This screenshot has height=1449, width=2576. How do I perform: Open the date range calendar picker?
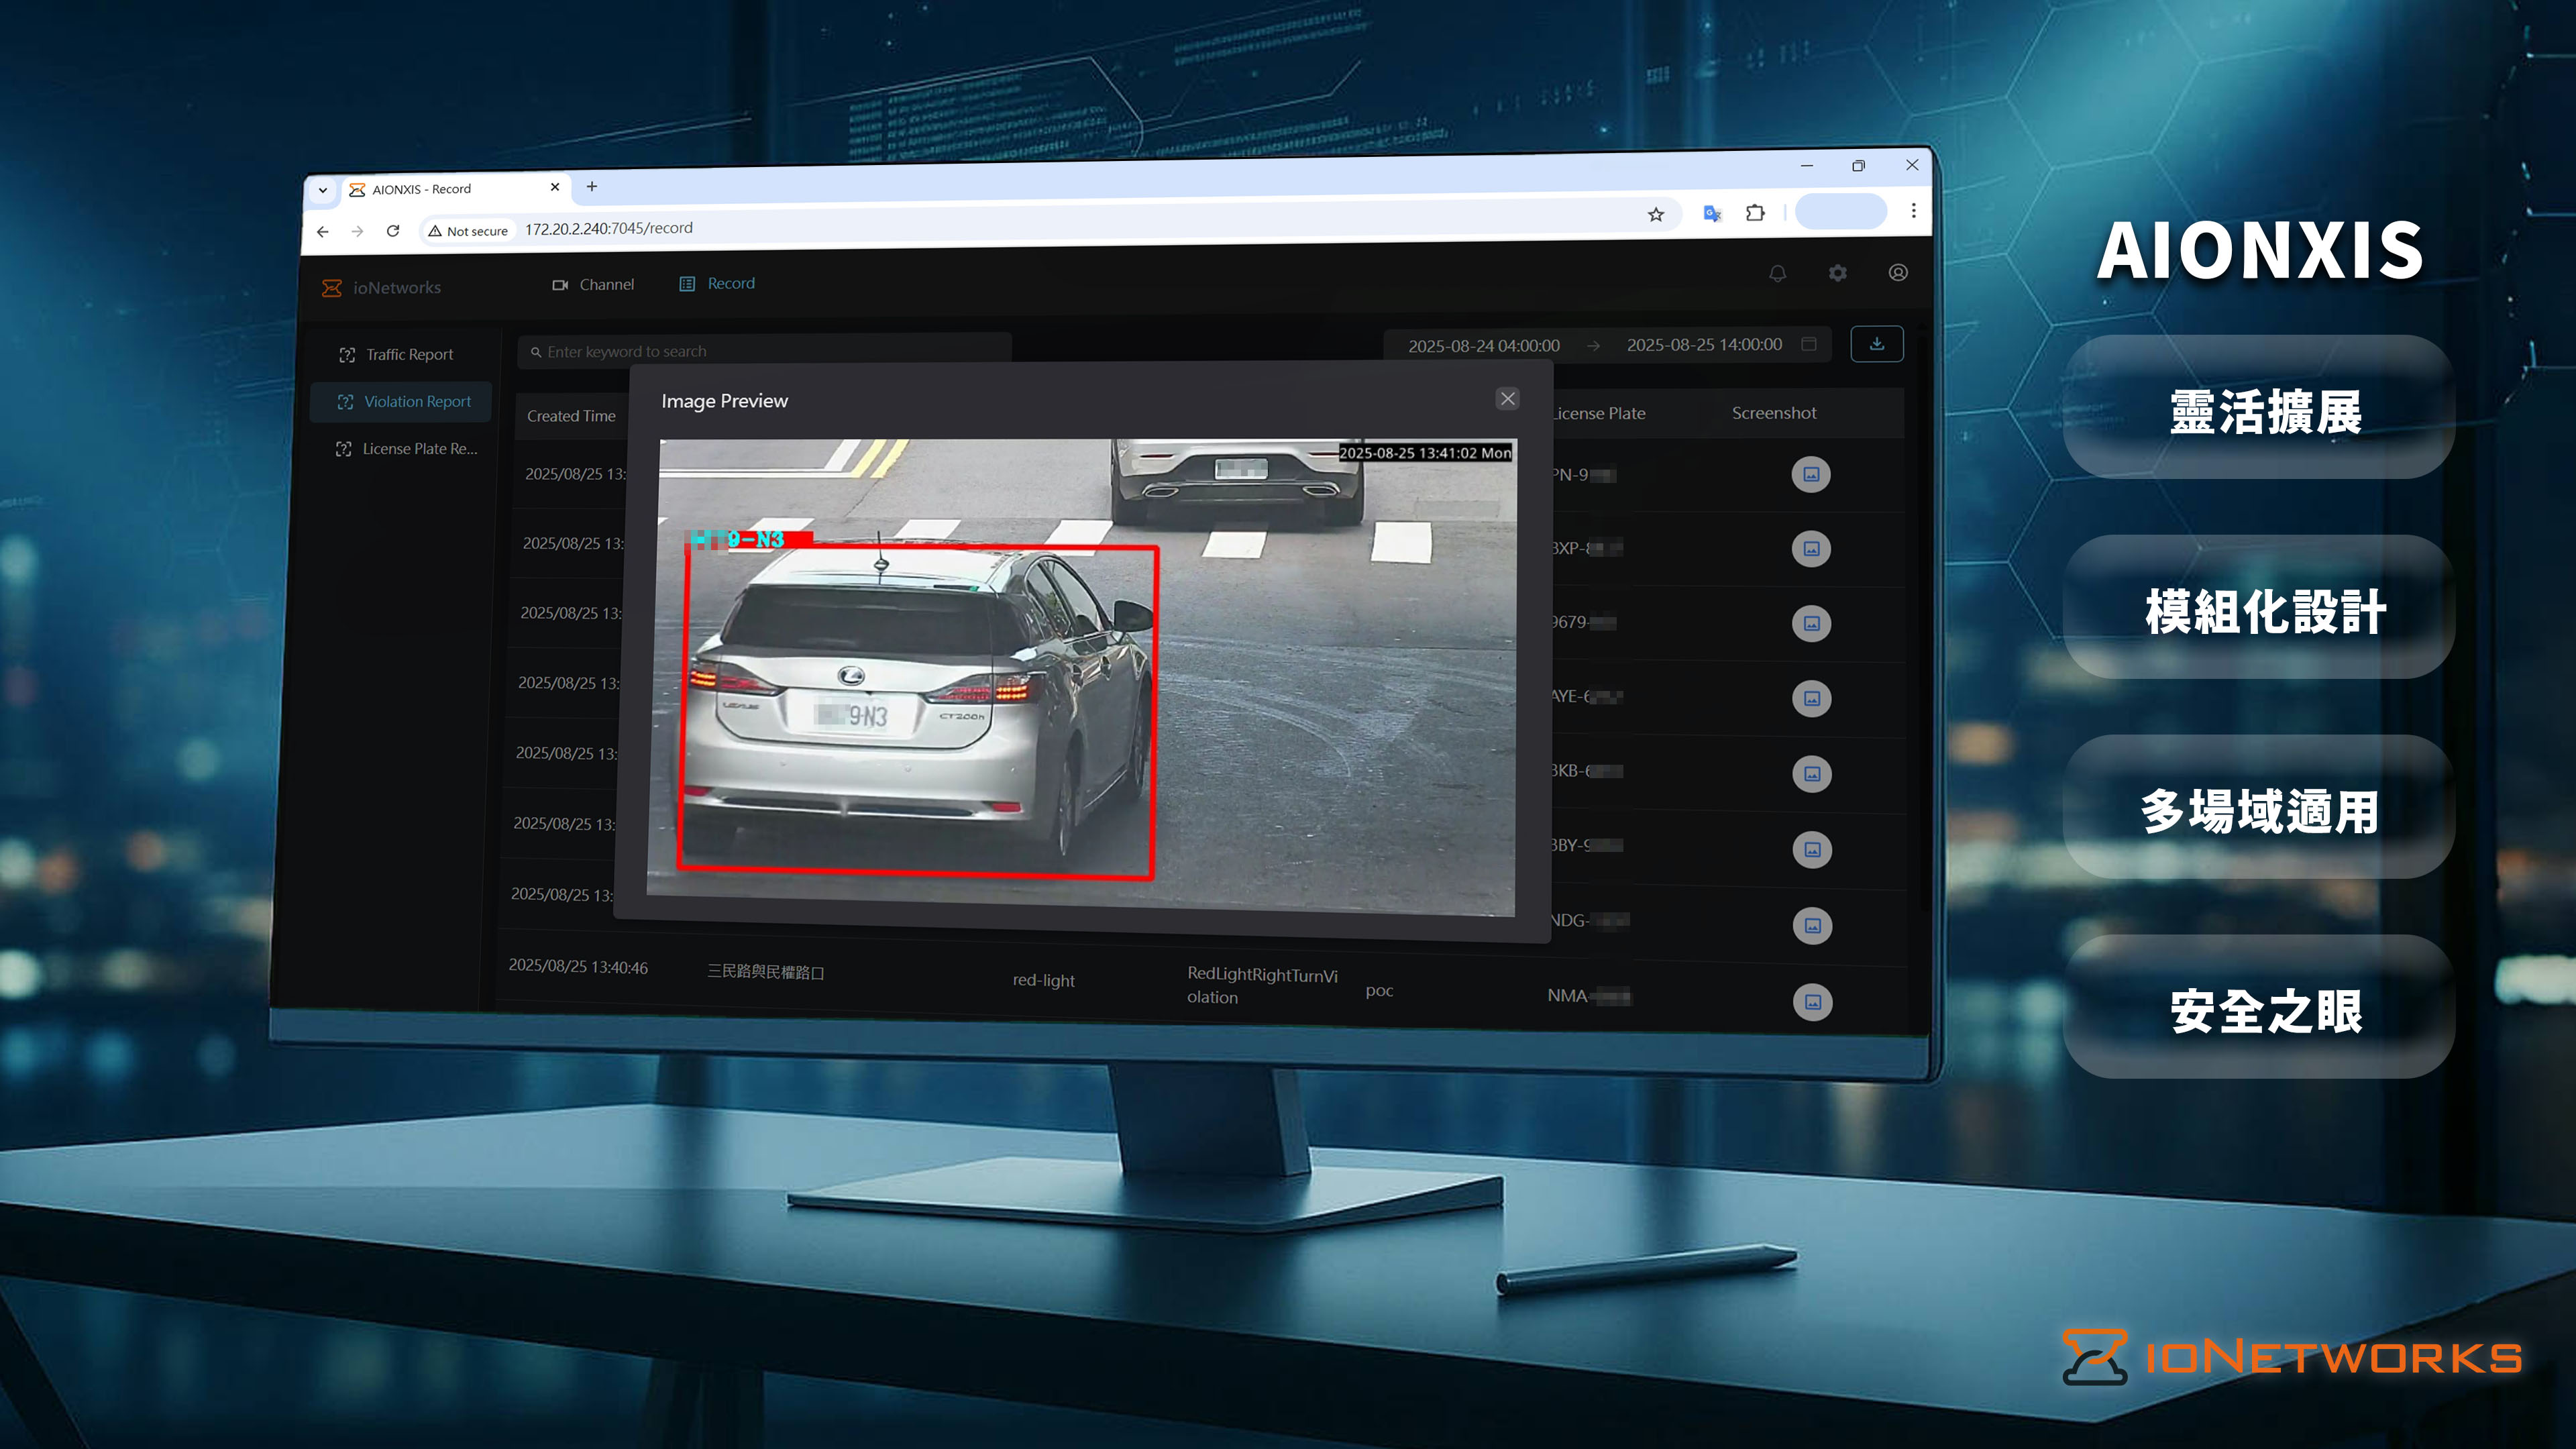1808,344
